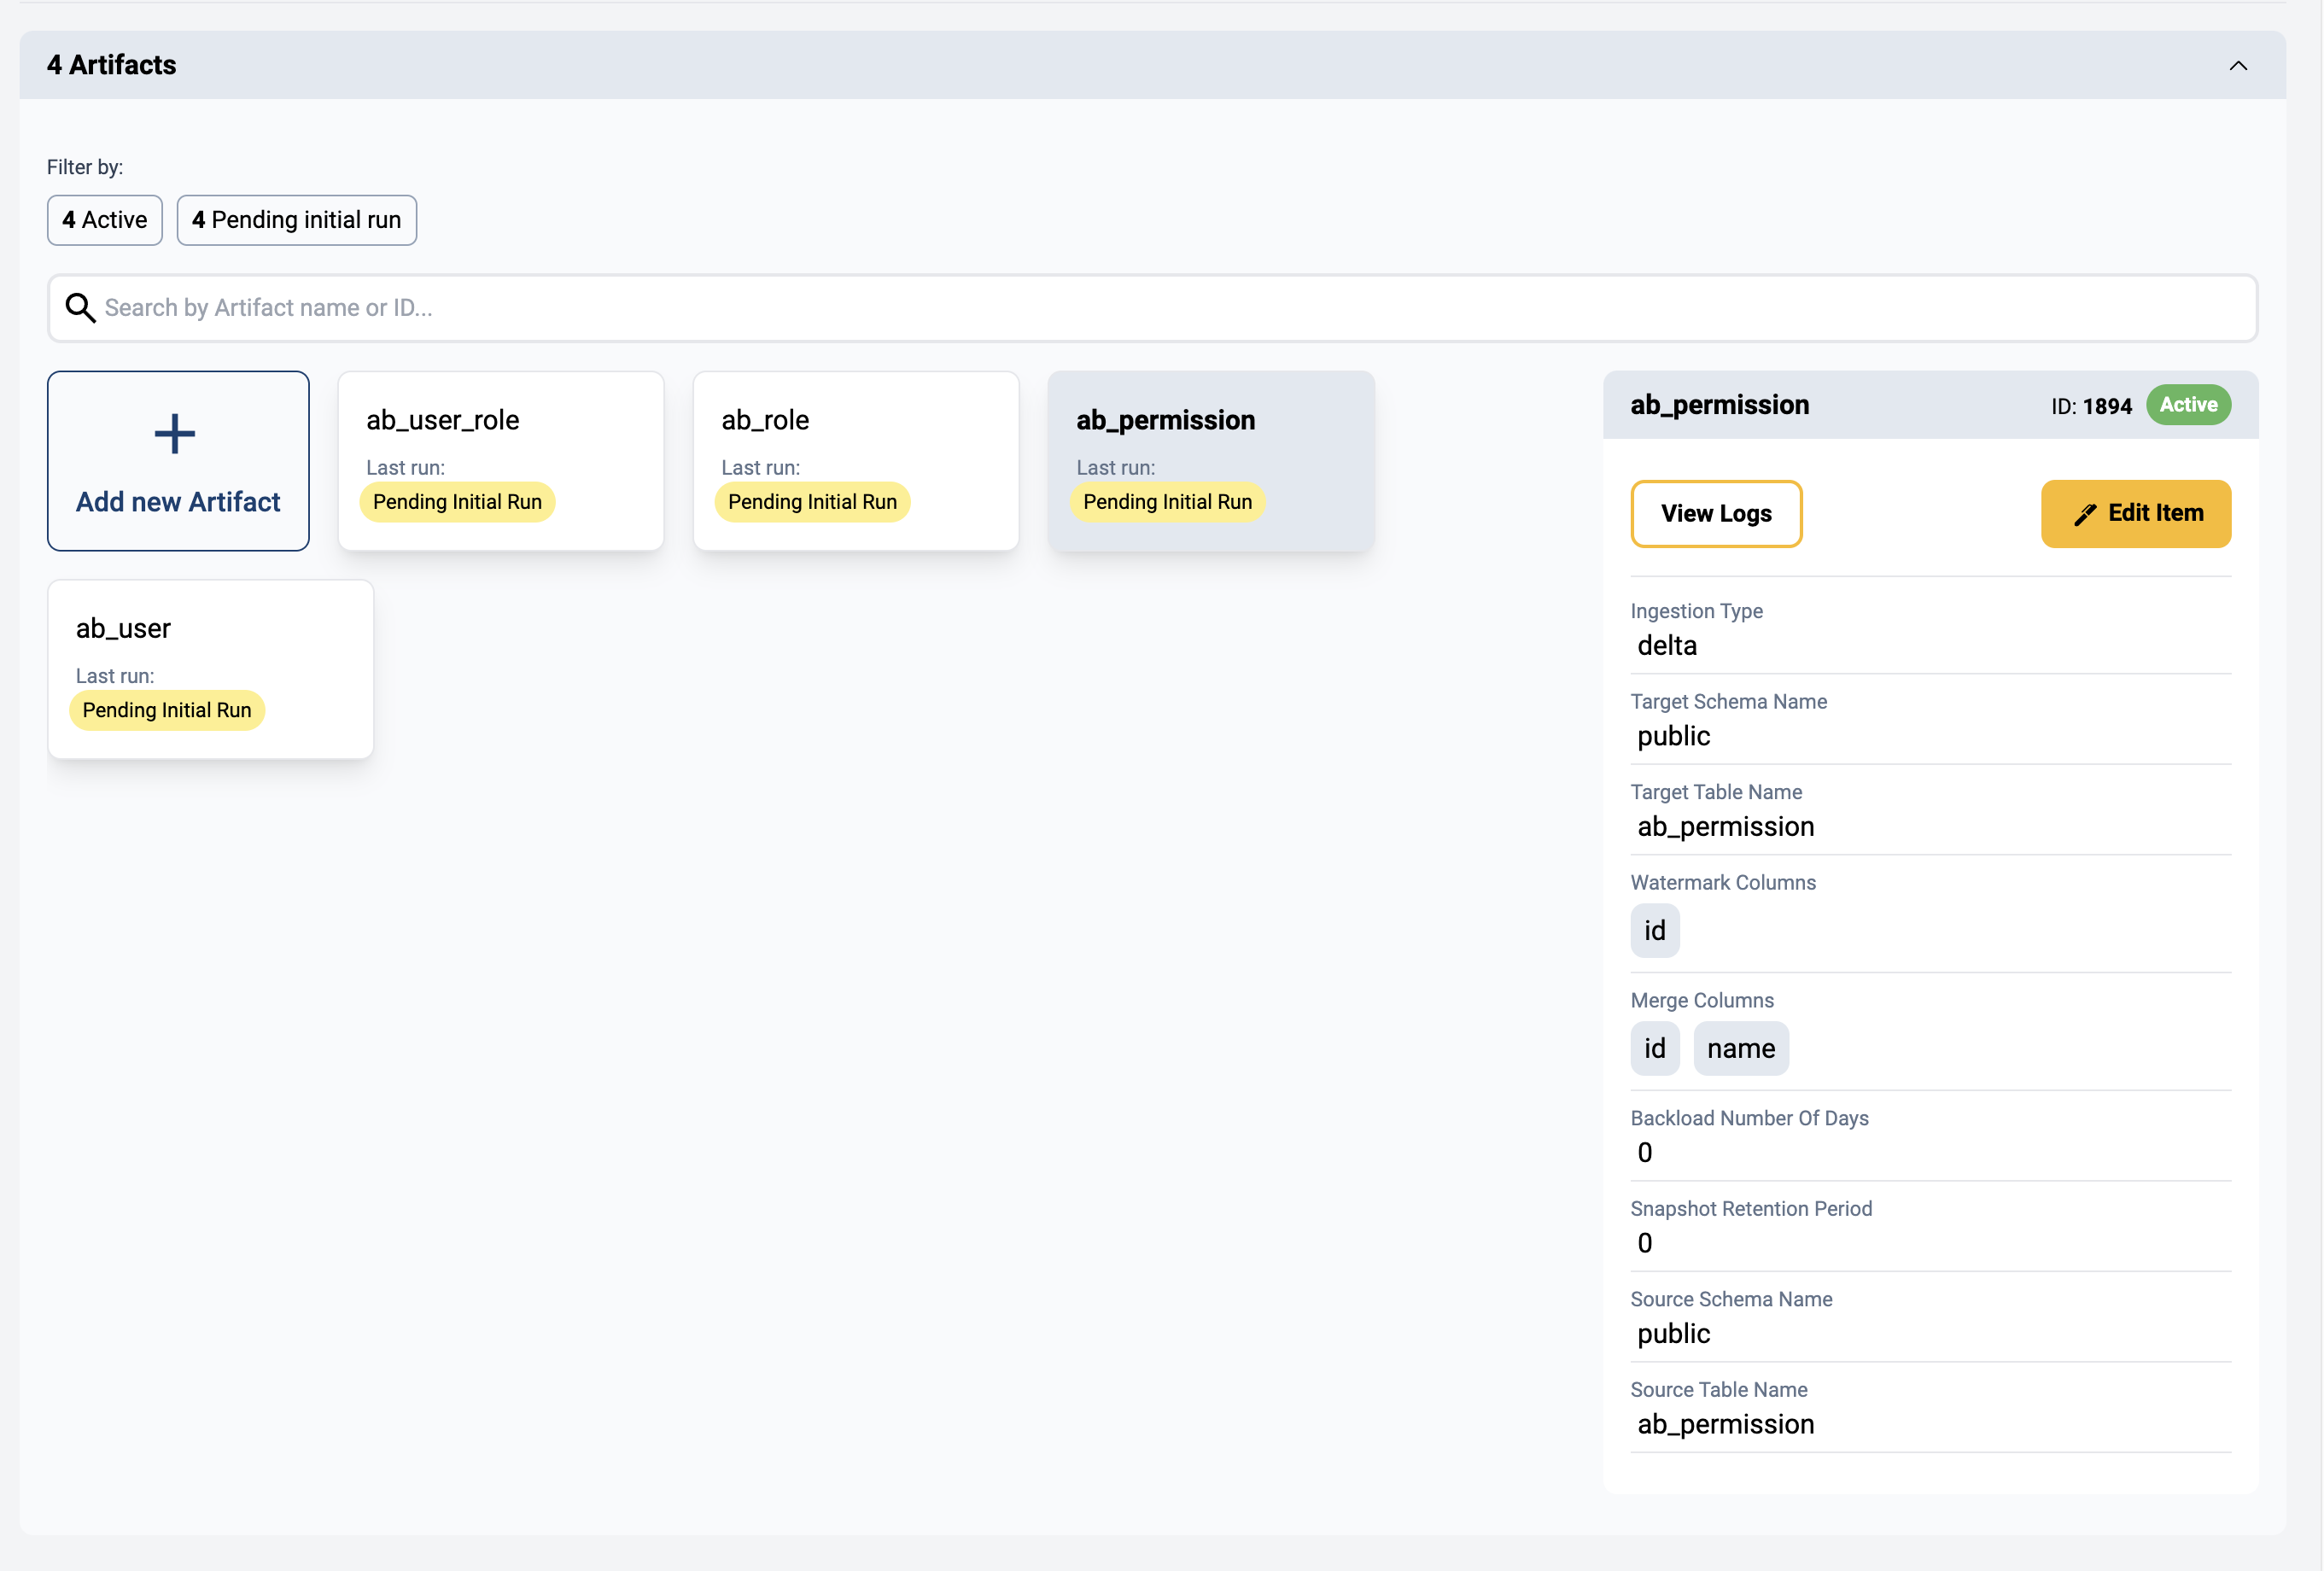Click the Filter by: label
This screenshot has width=2324, height=1571.
point(85,167)
